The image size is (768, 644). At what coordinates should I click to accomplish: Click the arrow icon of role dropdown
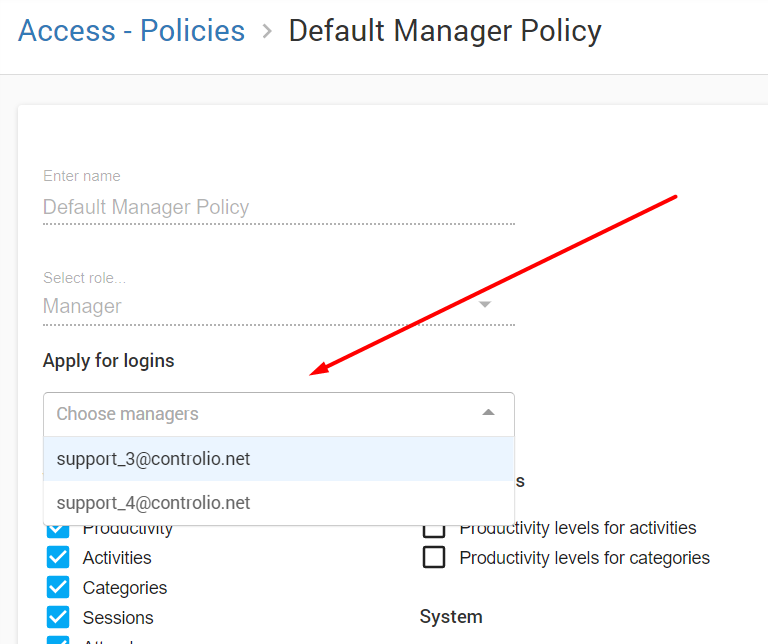pos(485,305)
